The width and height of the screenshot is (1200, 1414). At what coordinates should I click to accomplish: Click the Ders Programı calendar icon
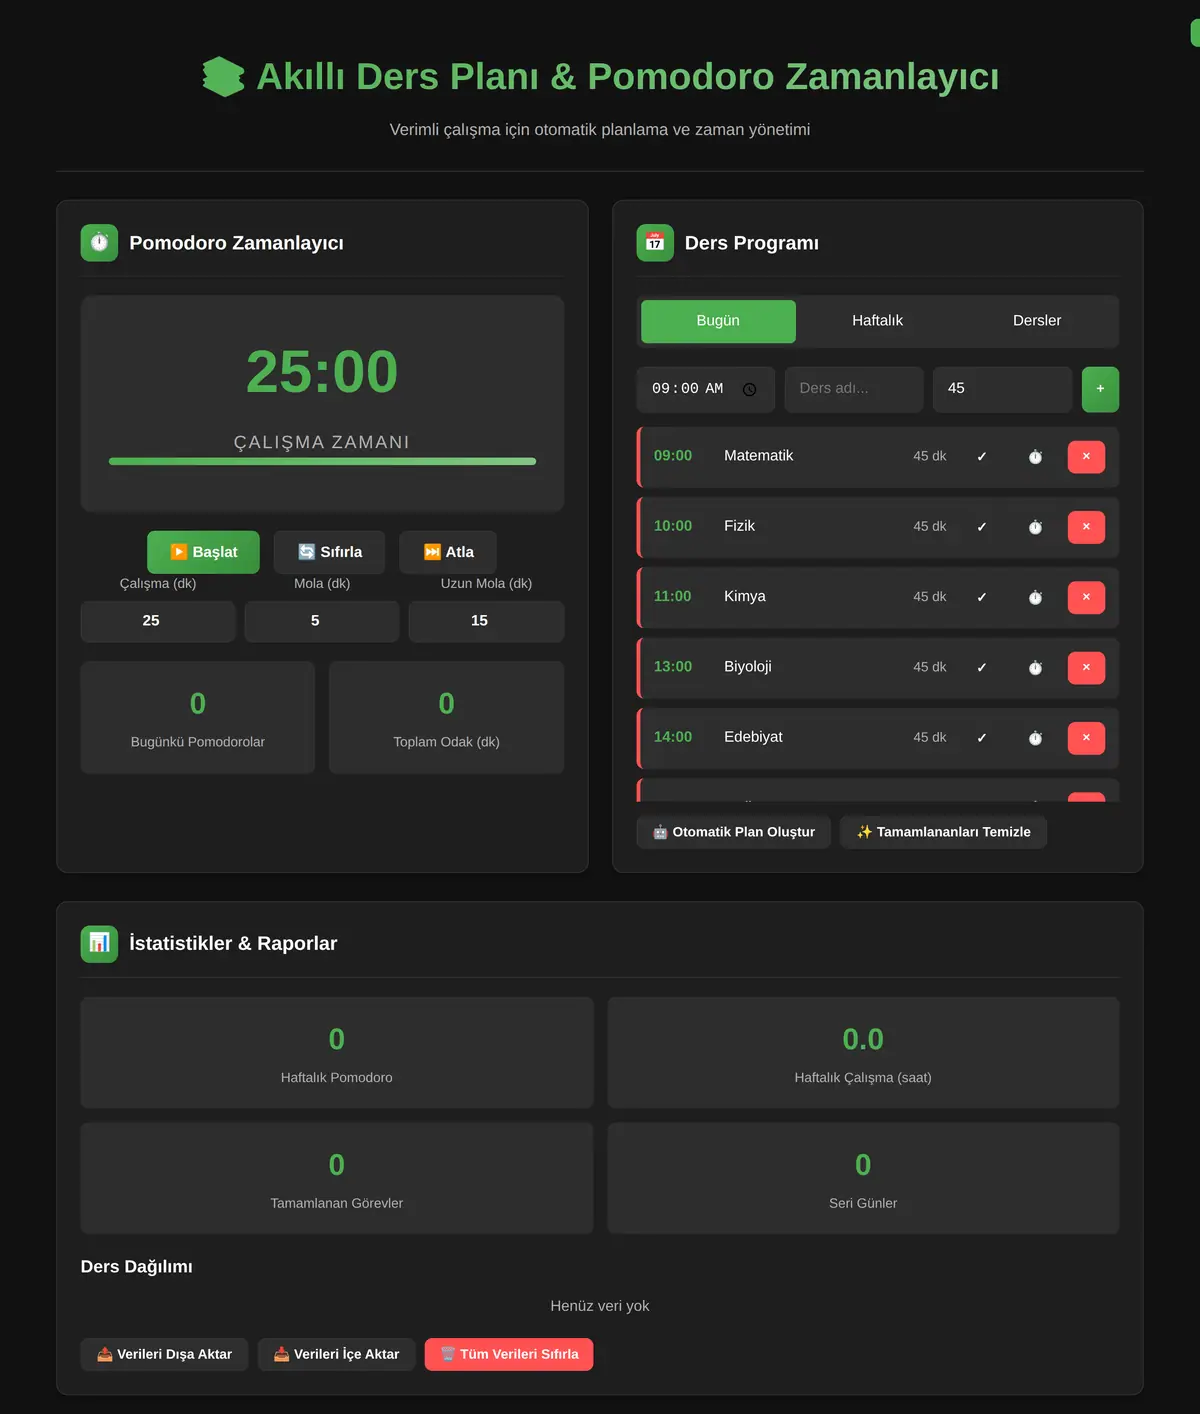(x=655, y=243)
